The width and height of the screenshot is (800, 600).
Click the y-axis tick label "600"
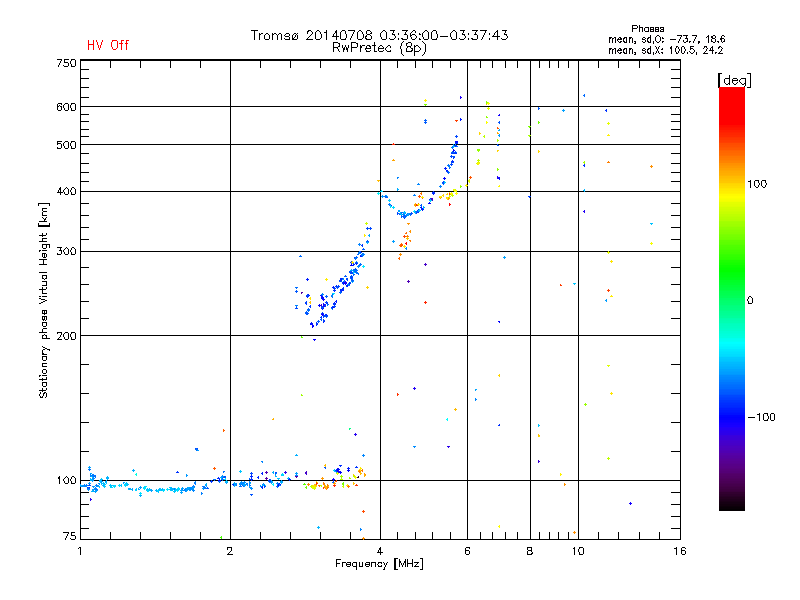pyautogui.click(x=67, y=107)
